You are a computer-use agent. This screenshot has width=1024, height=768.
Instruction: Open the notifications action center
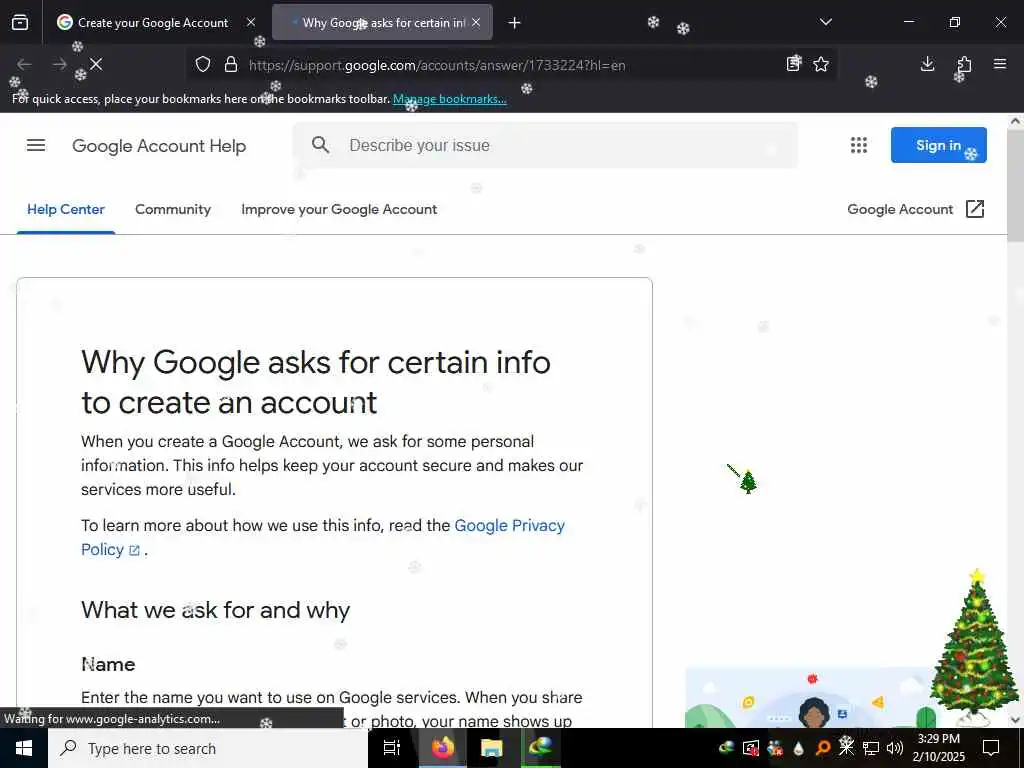pos(991,748)
